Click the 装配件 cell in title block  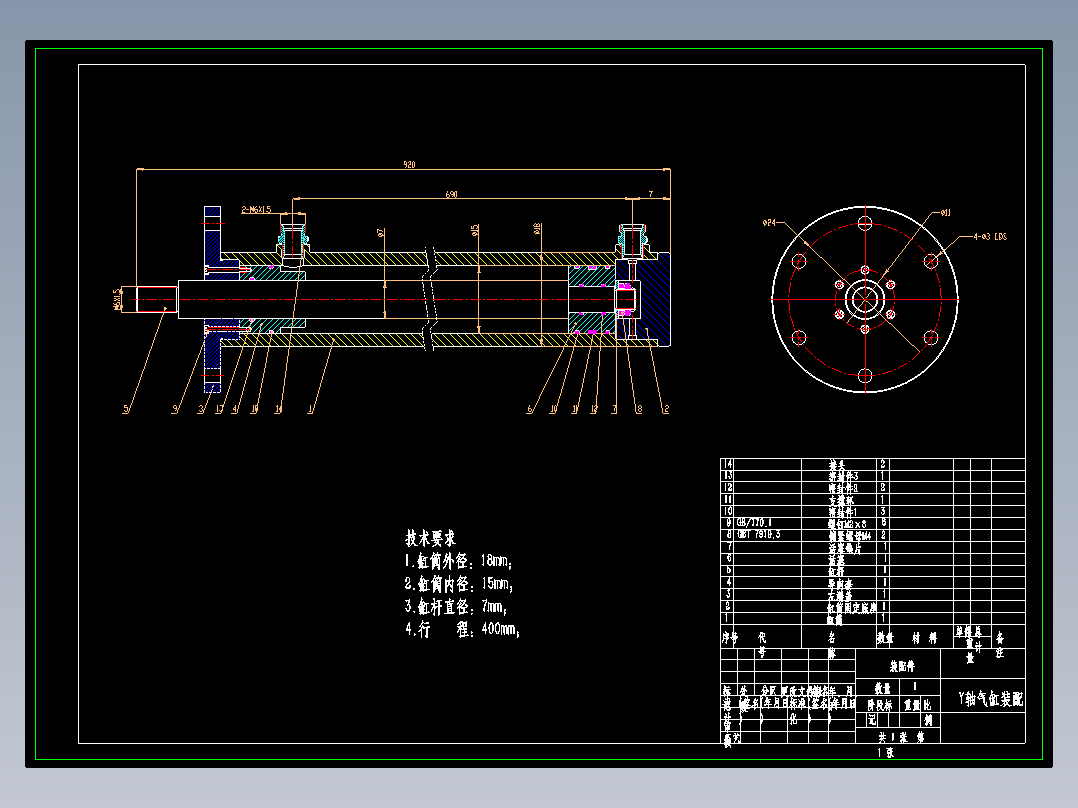point(902,666)
